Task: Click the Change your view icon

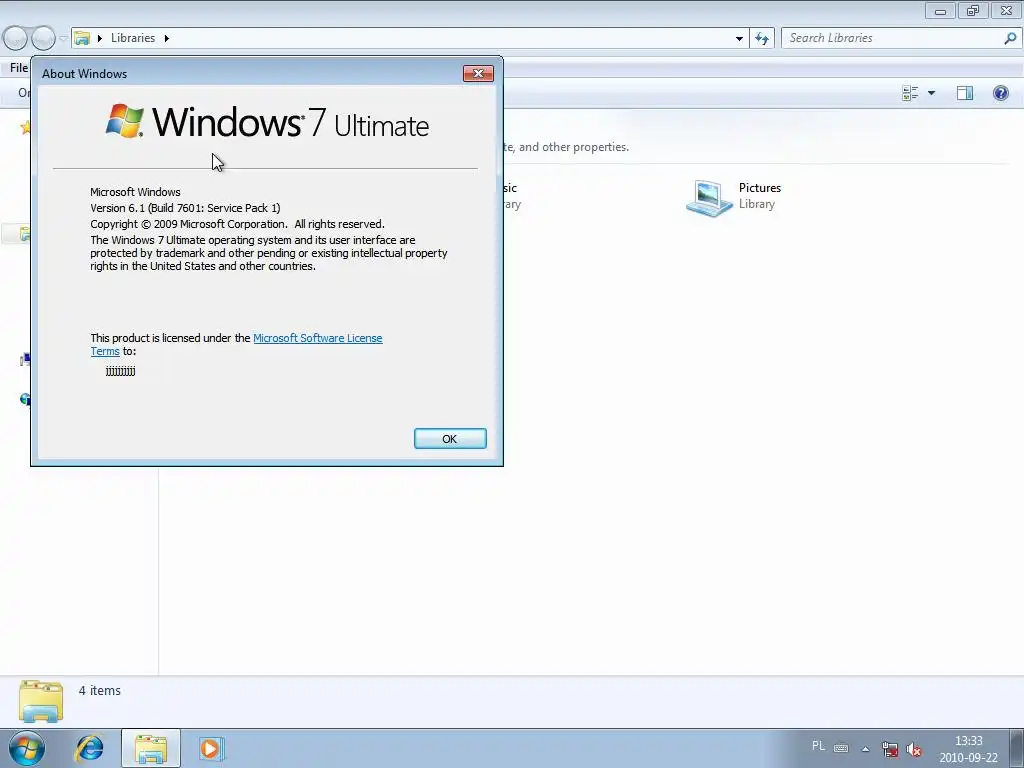Action: point(910,93)
